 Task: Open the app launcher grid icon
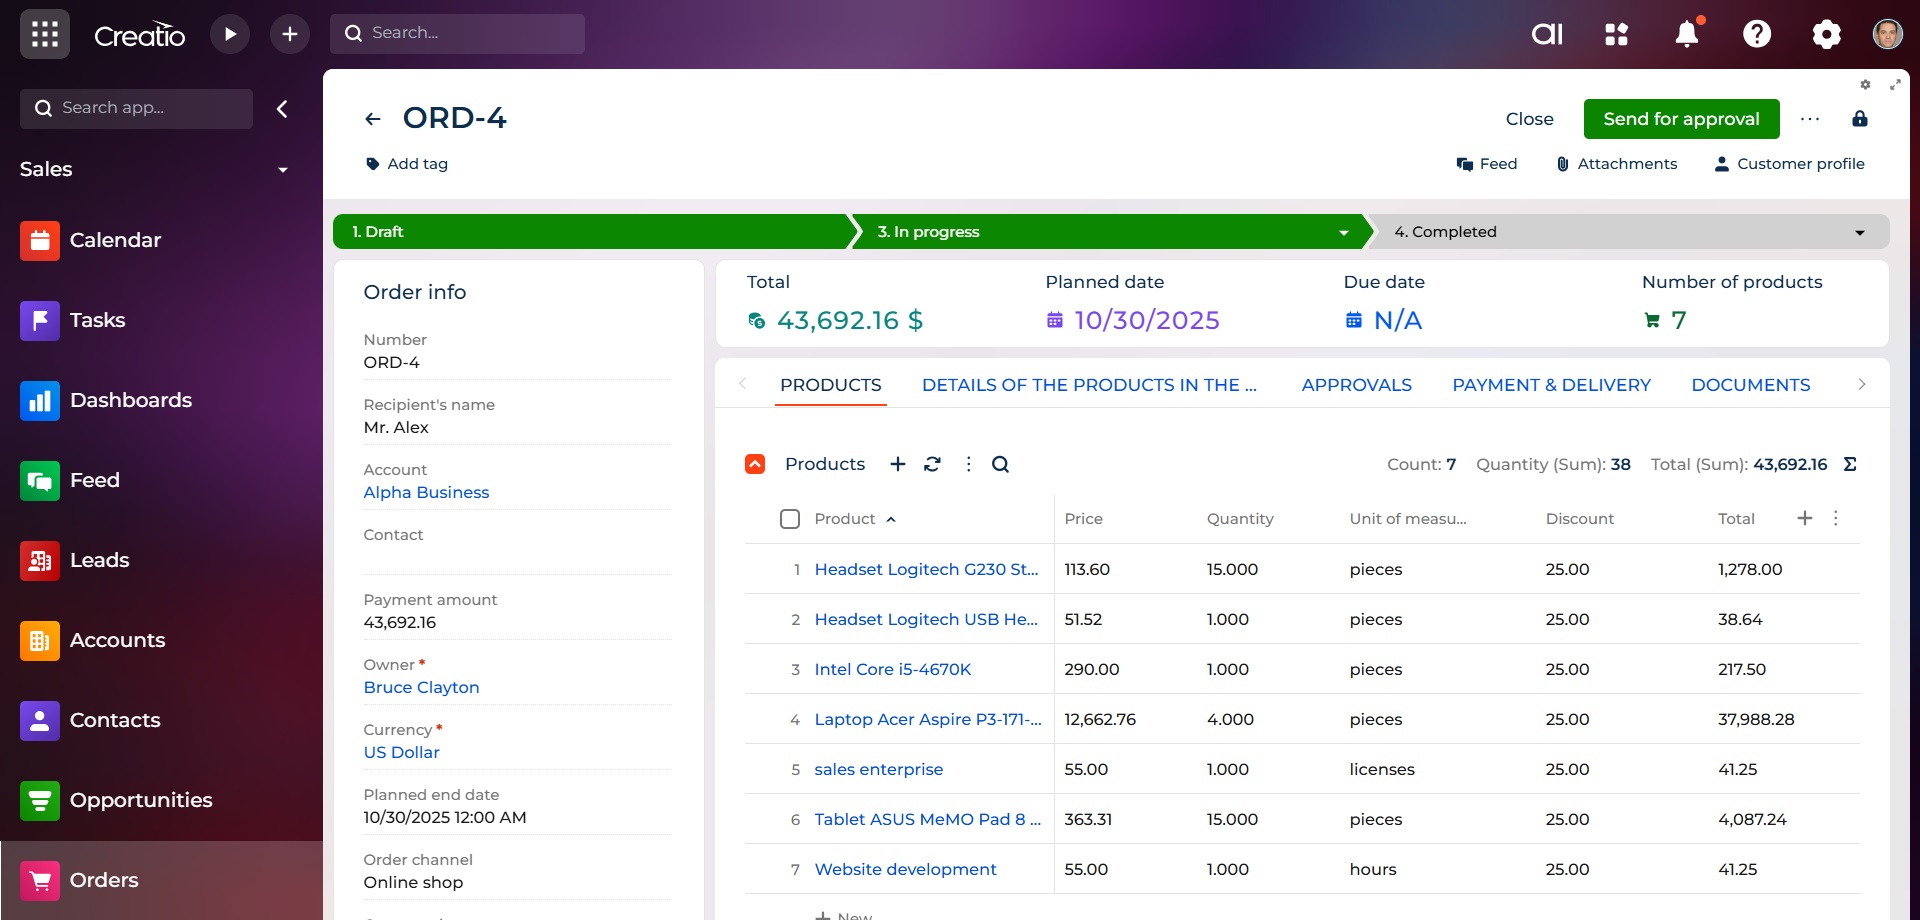click(x=44, y=34)
